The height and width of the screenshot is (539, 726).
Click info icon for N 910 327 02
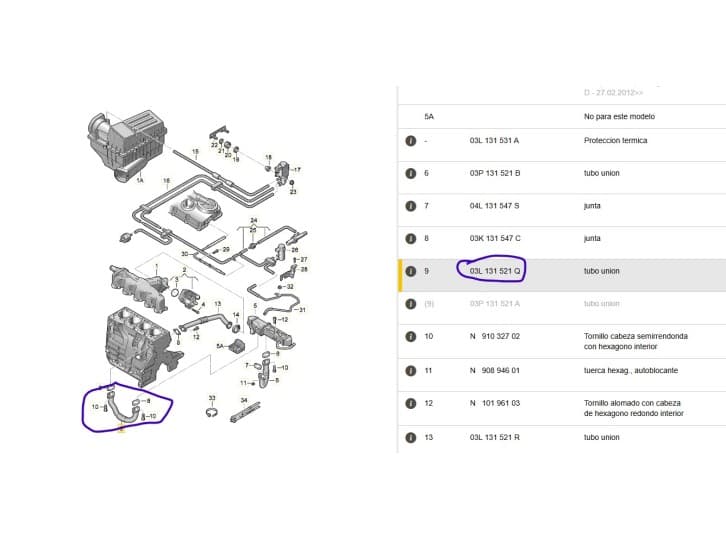411,337
